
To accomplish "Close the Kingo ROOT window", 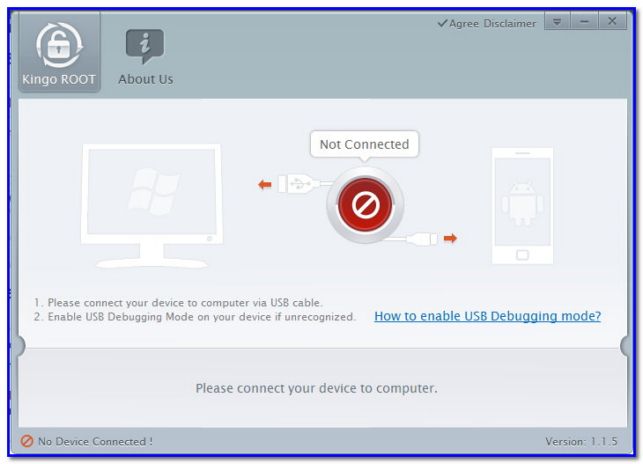I will pos(612,21).
